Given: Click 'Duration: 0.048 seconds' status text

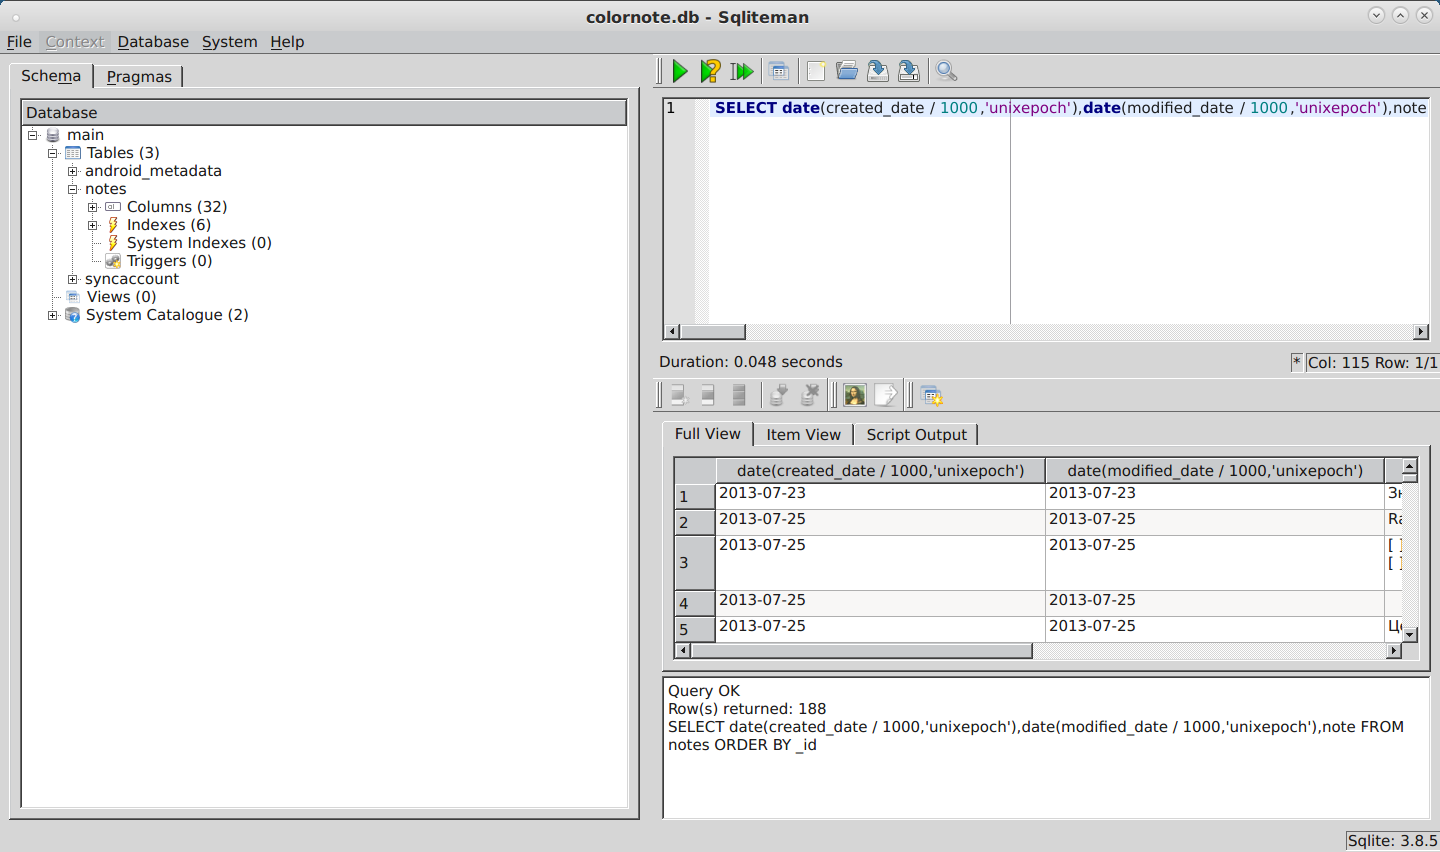Looking at the screenshot, I should point(751,362).
